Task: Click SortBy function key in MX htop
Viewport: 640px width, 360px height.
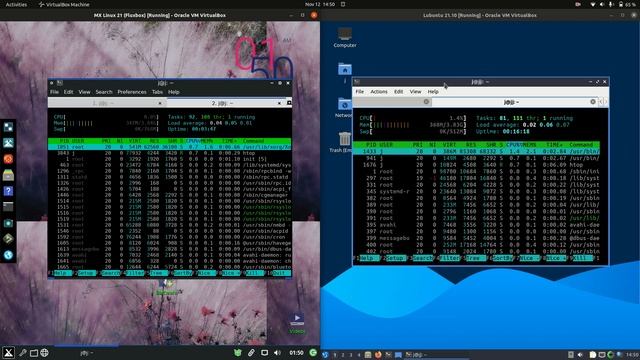Action: pos(182,273)
